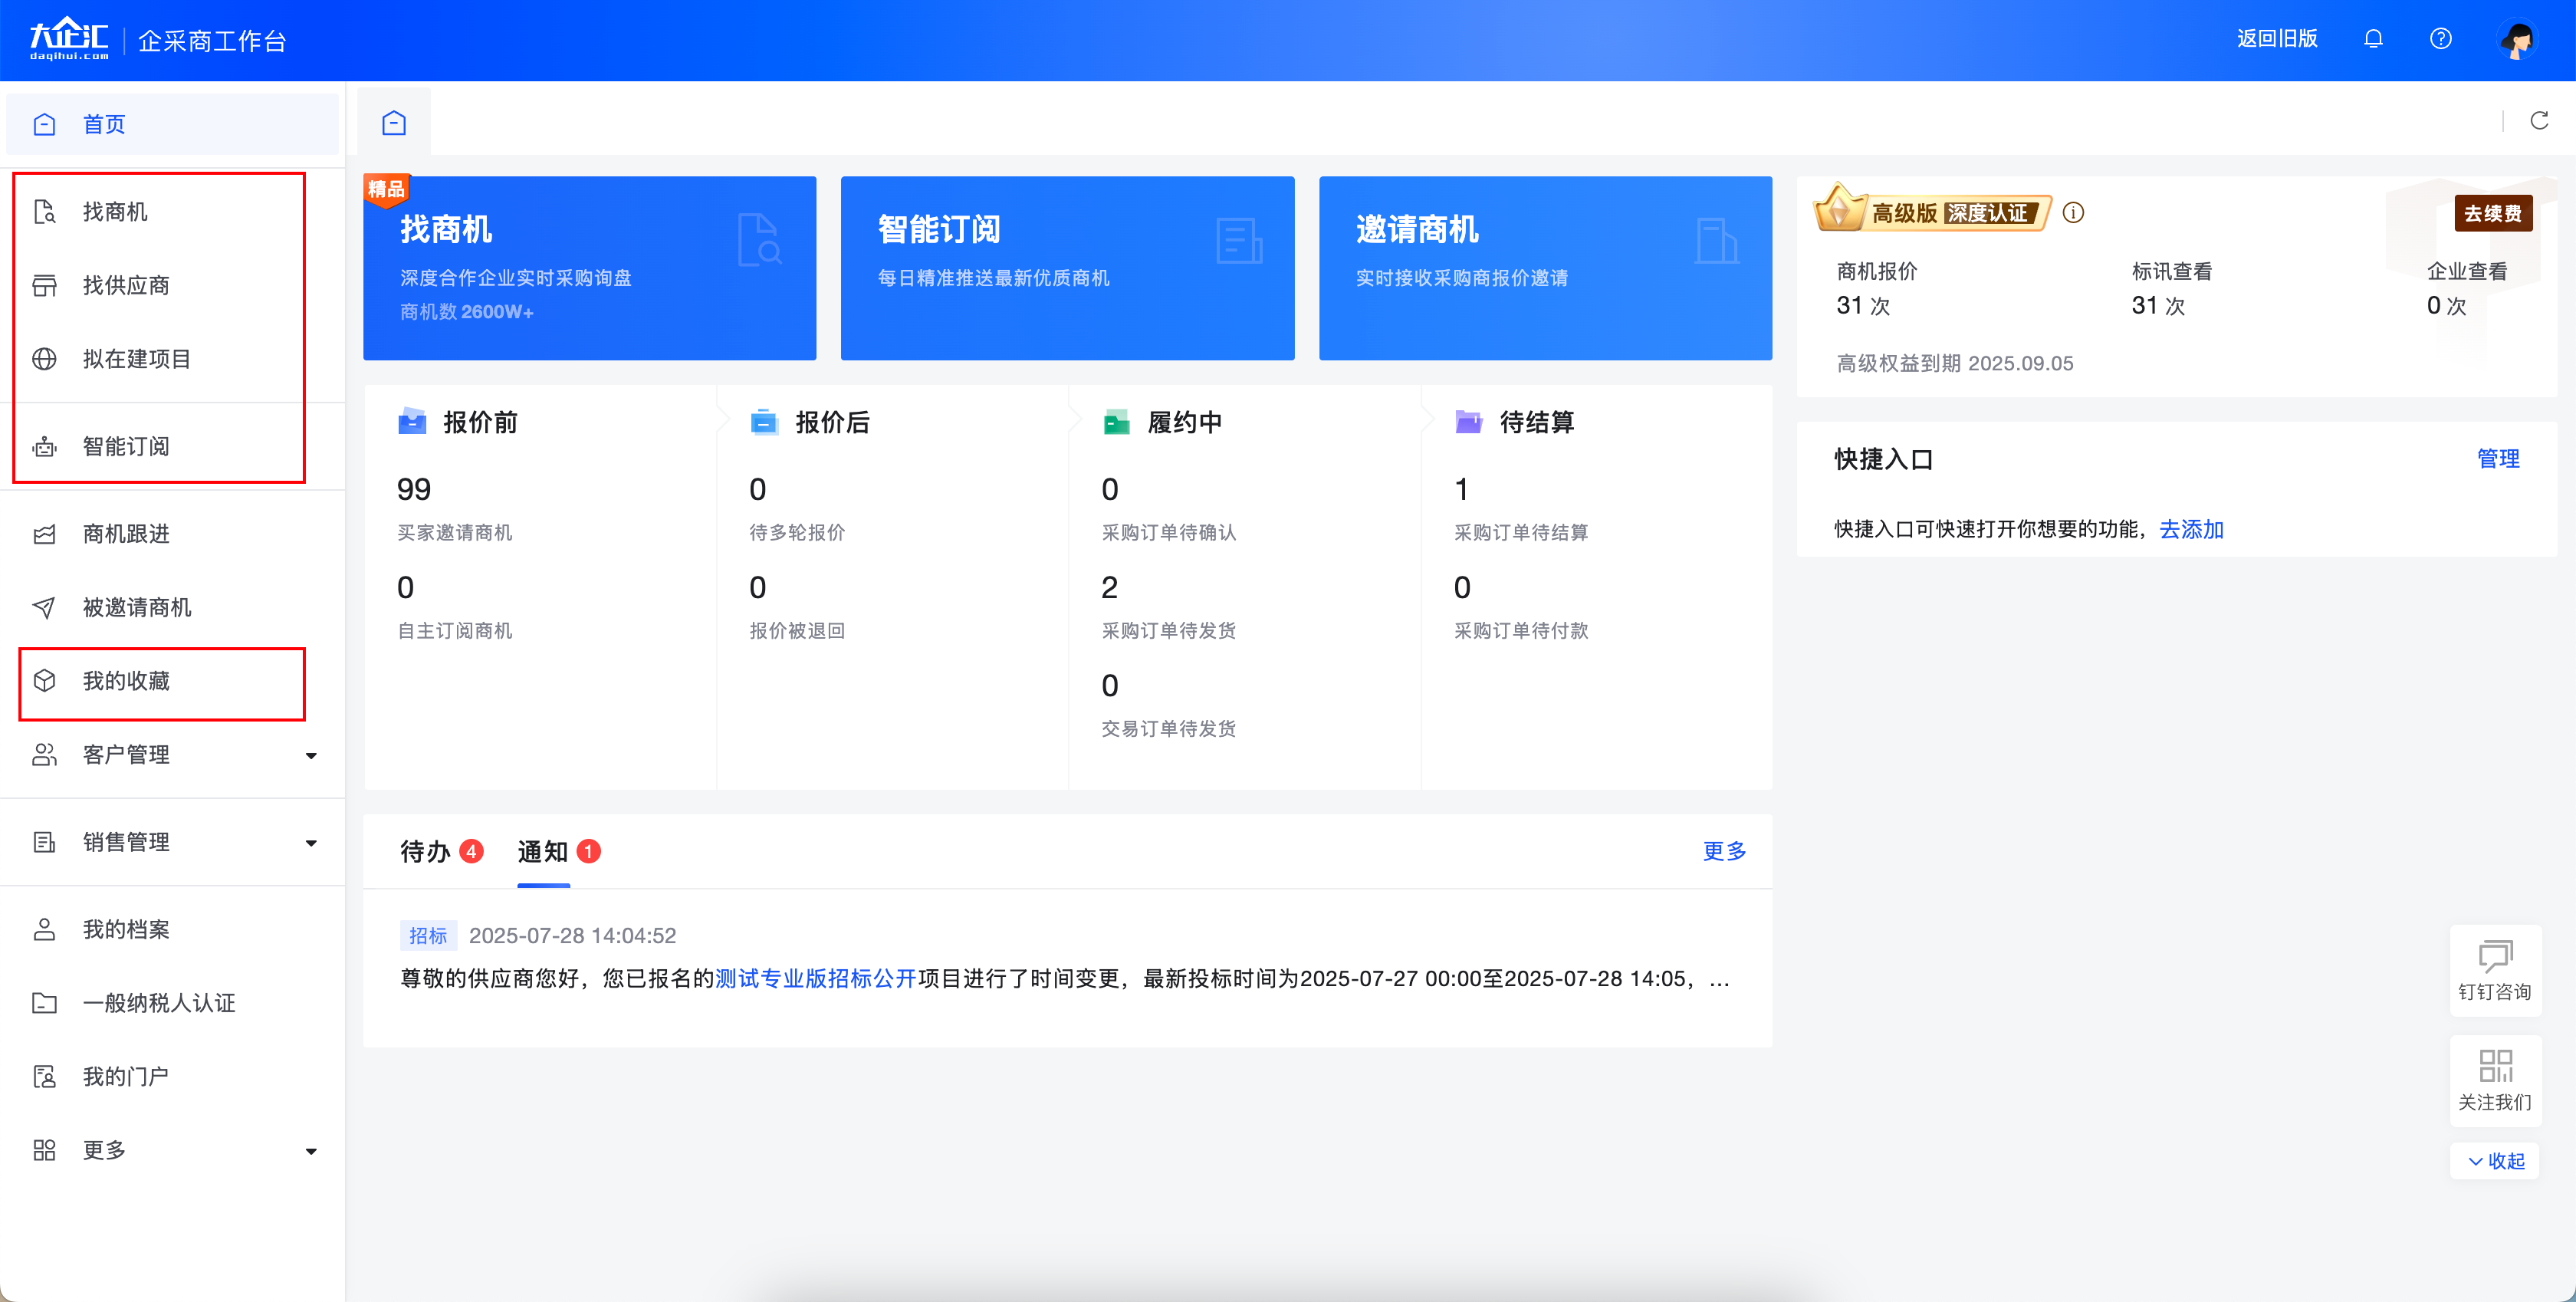This screenshot has height=1302, width=2576.
Task: Click the 去续费 renewal button
Action: click(x=2494, y=212)
